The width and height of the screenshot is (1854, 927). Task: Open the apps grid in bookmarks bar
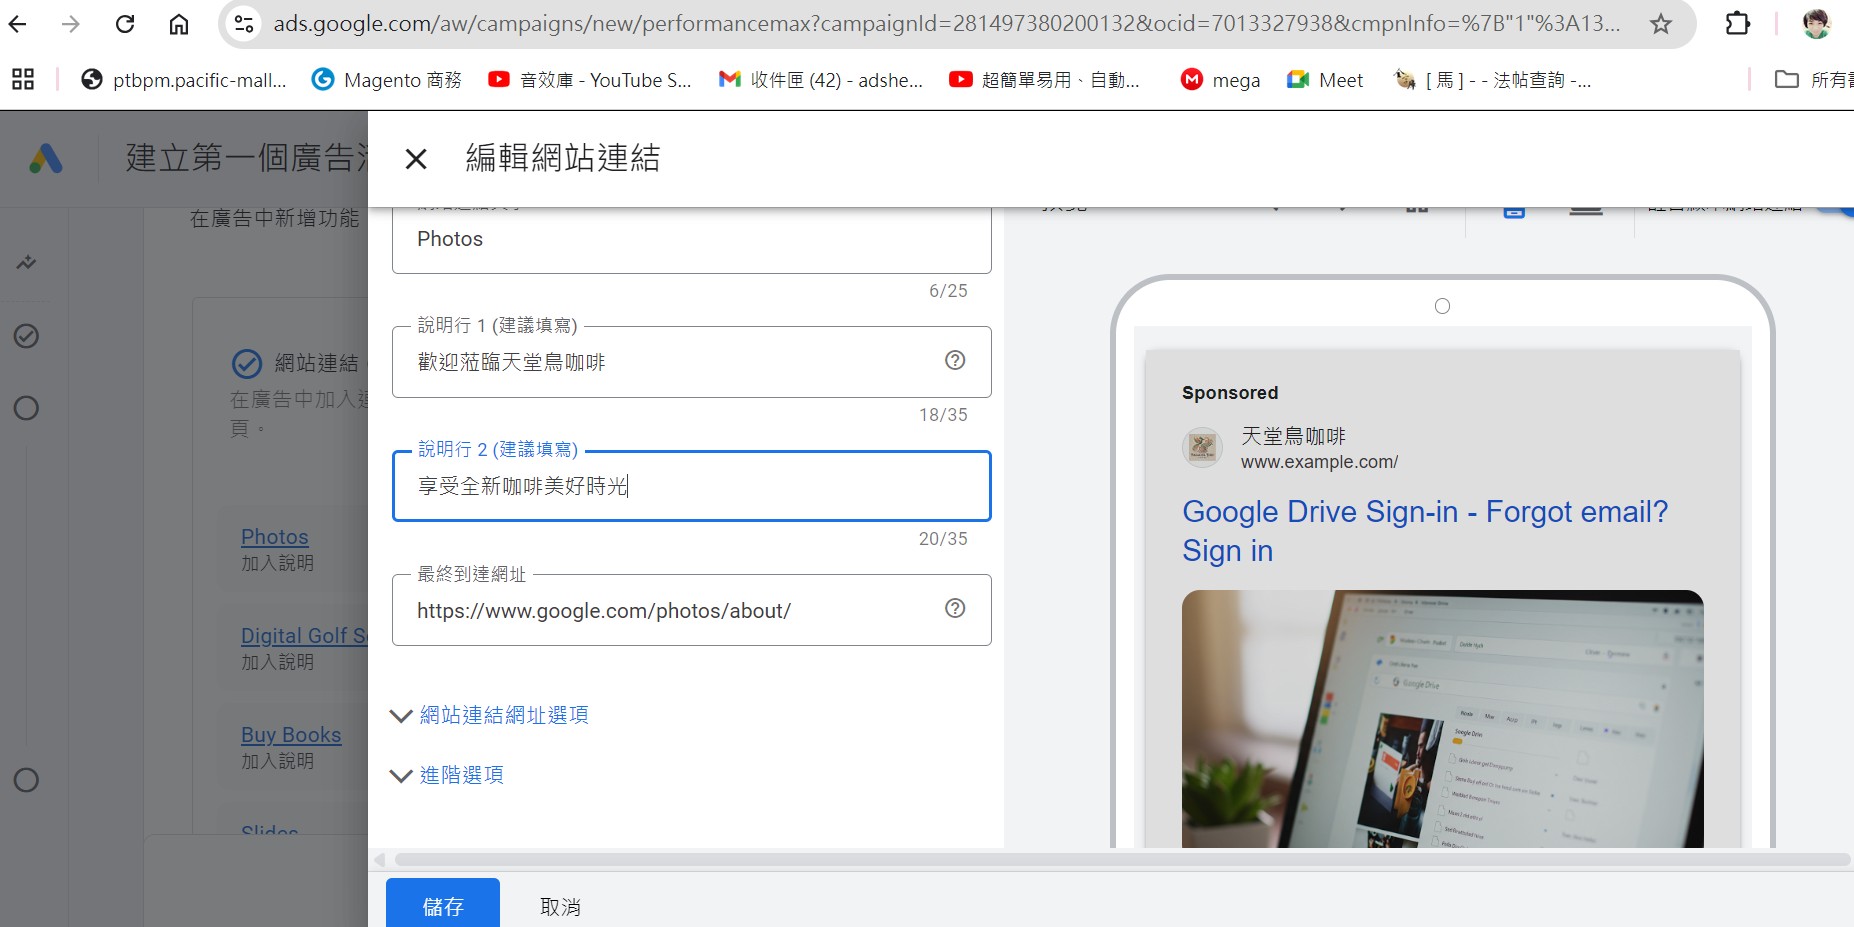coord(22,79)
